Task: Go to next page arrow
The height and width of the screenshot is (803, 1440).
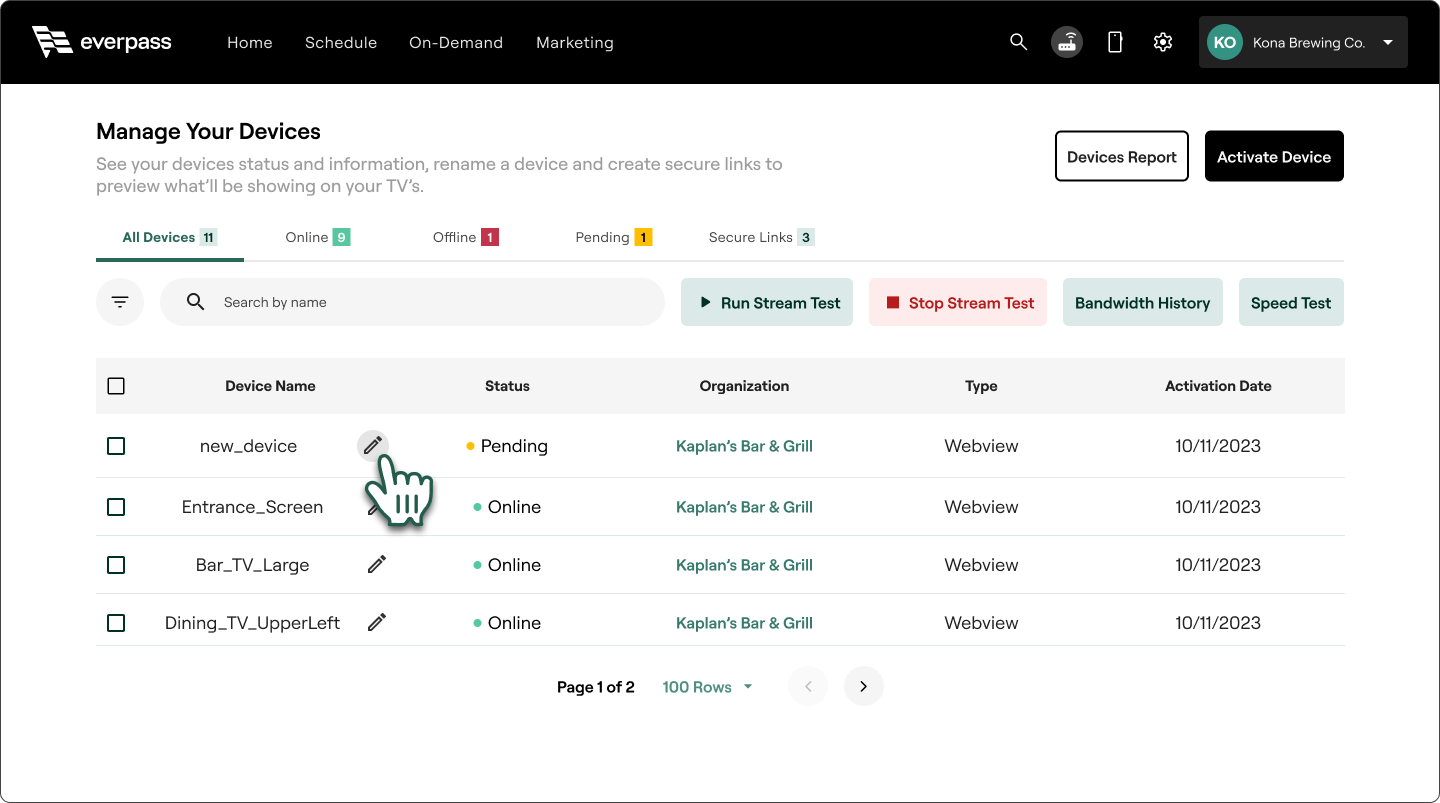Action: pyautogui.click(x=864, y=686)
